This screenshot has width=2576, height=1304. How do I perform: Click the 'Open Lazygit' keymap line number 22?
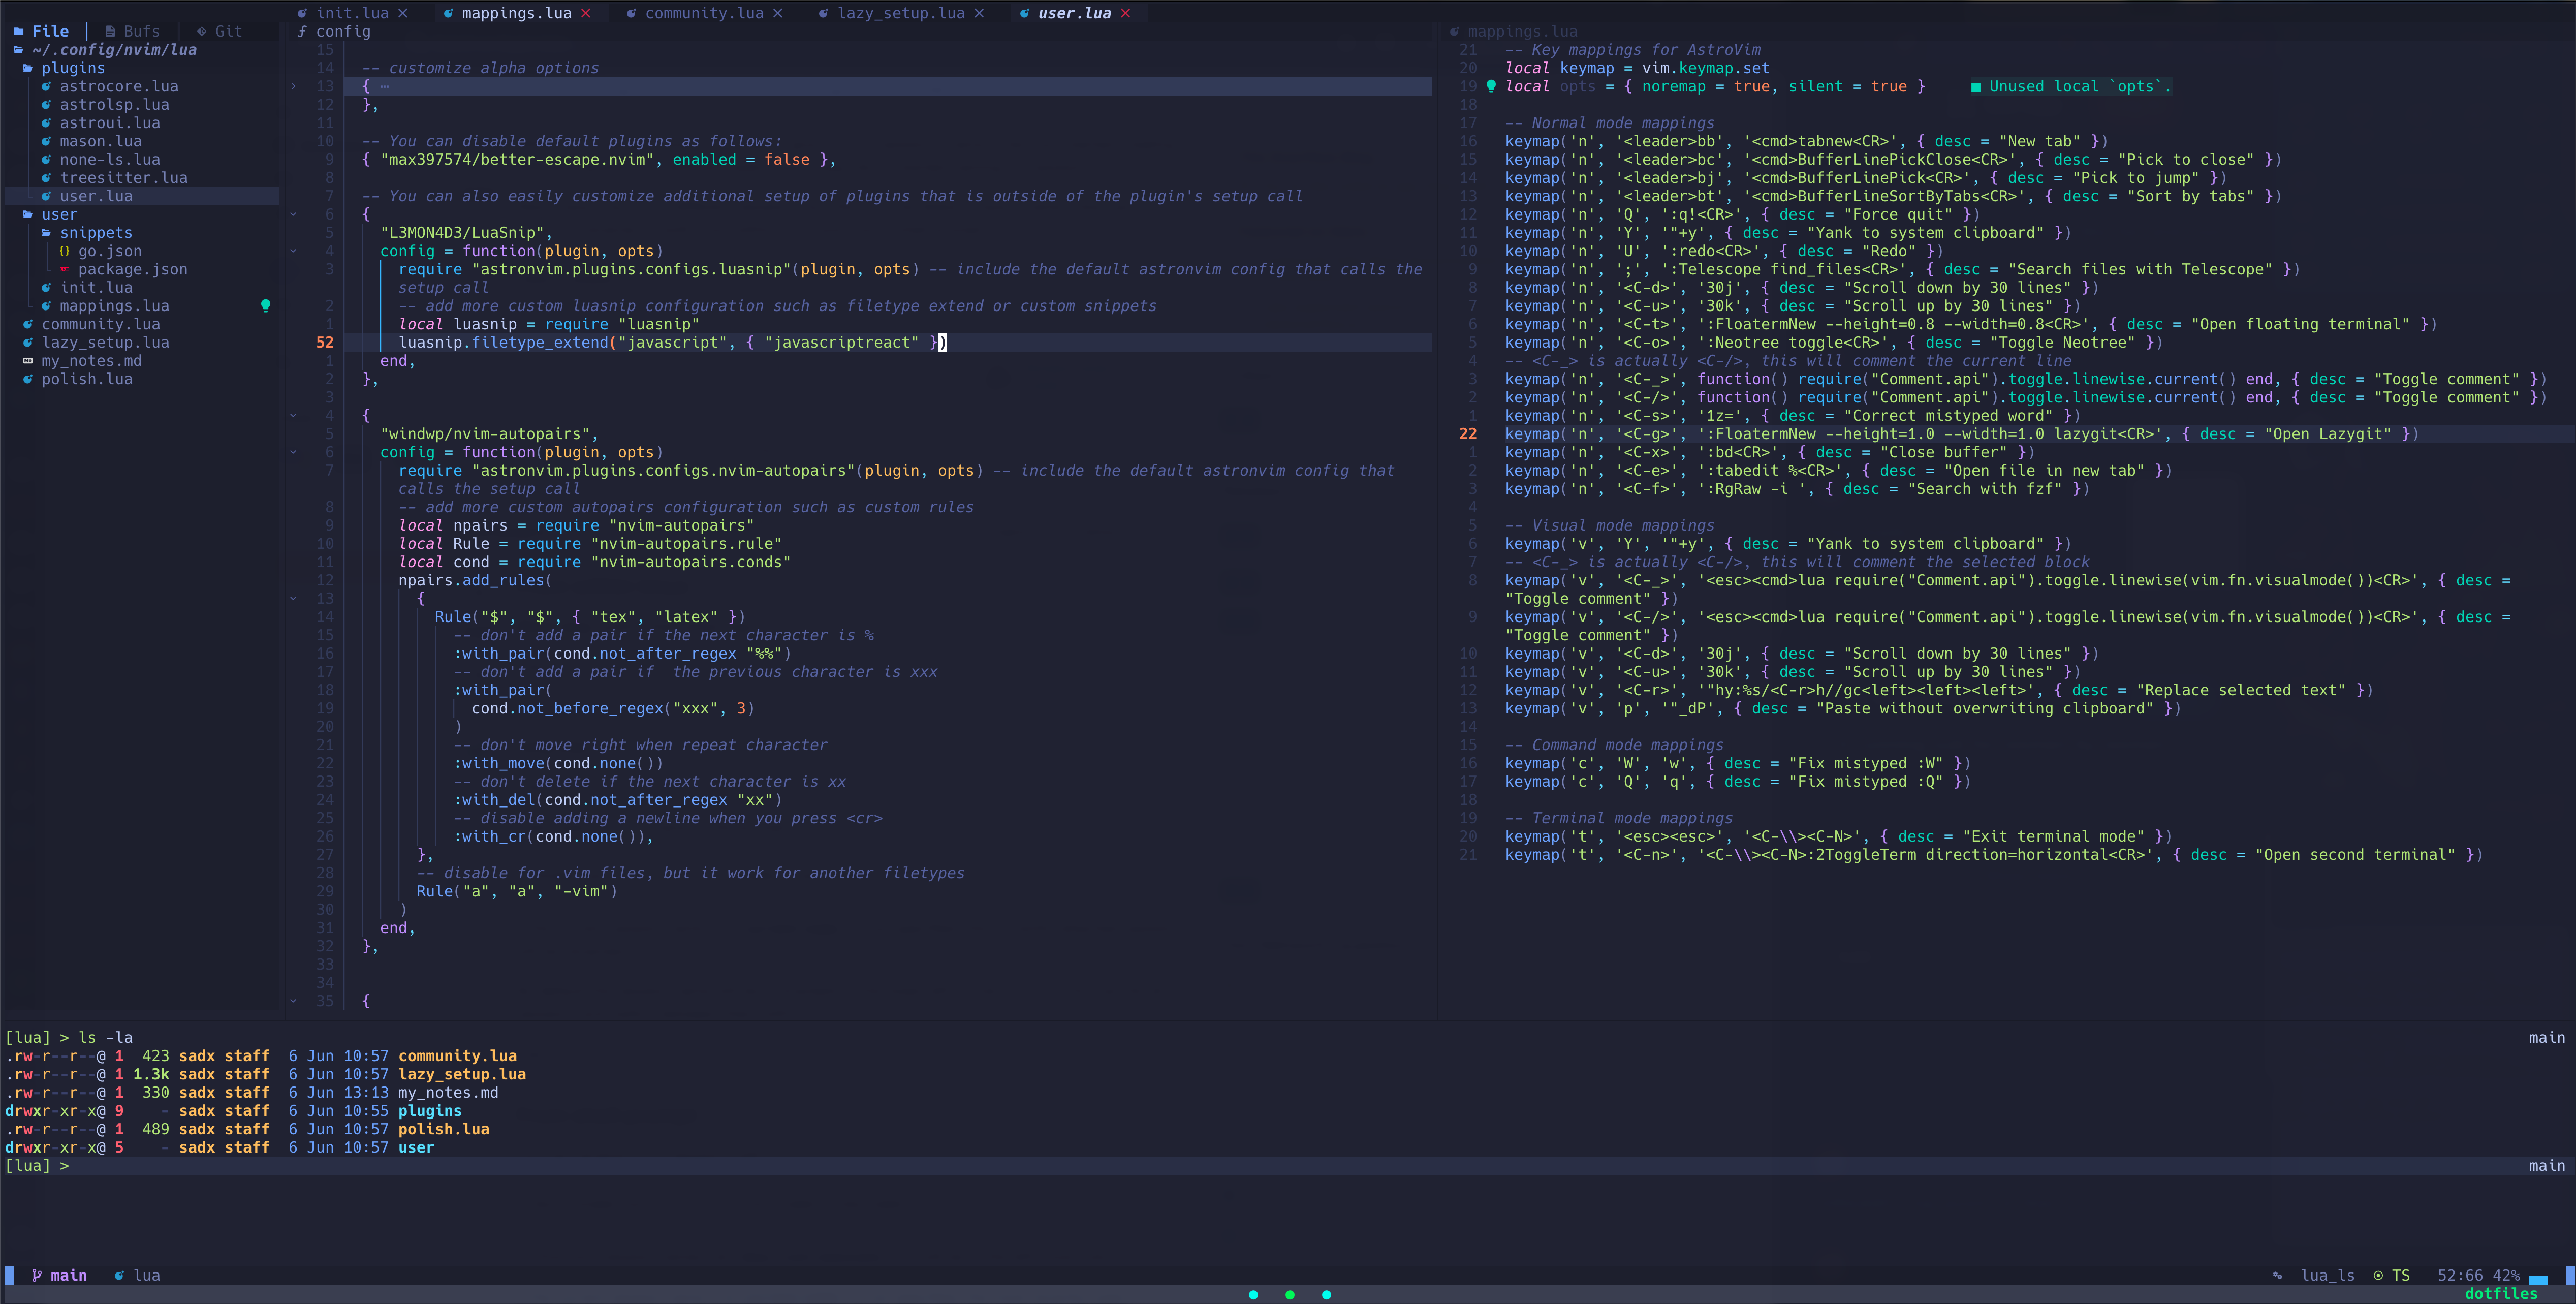pos(1467,434)
